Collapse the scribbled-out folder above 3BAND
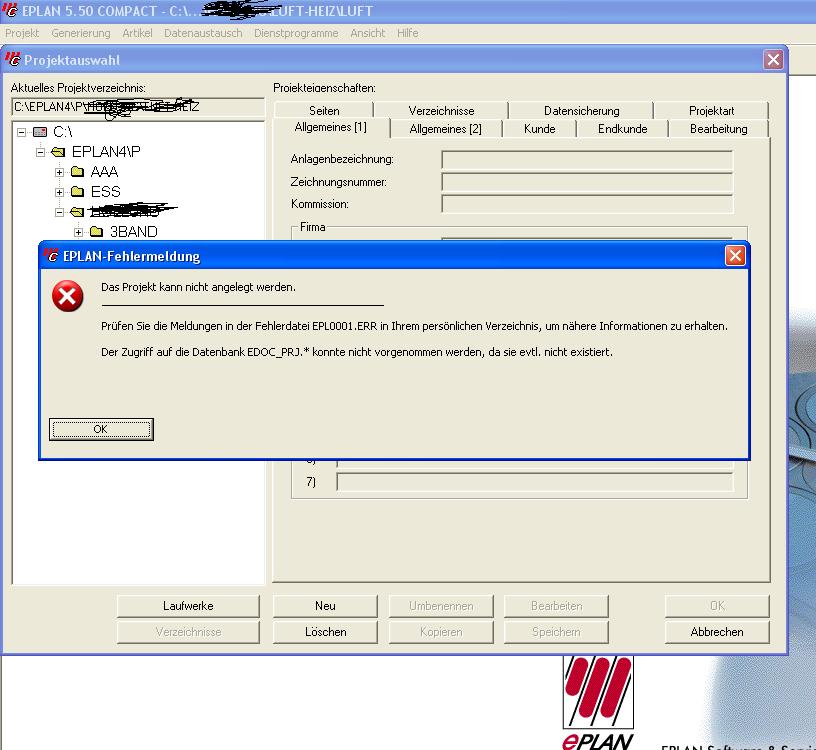 [59, 212]
